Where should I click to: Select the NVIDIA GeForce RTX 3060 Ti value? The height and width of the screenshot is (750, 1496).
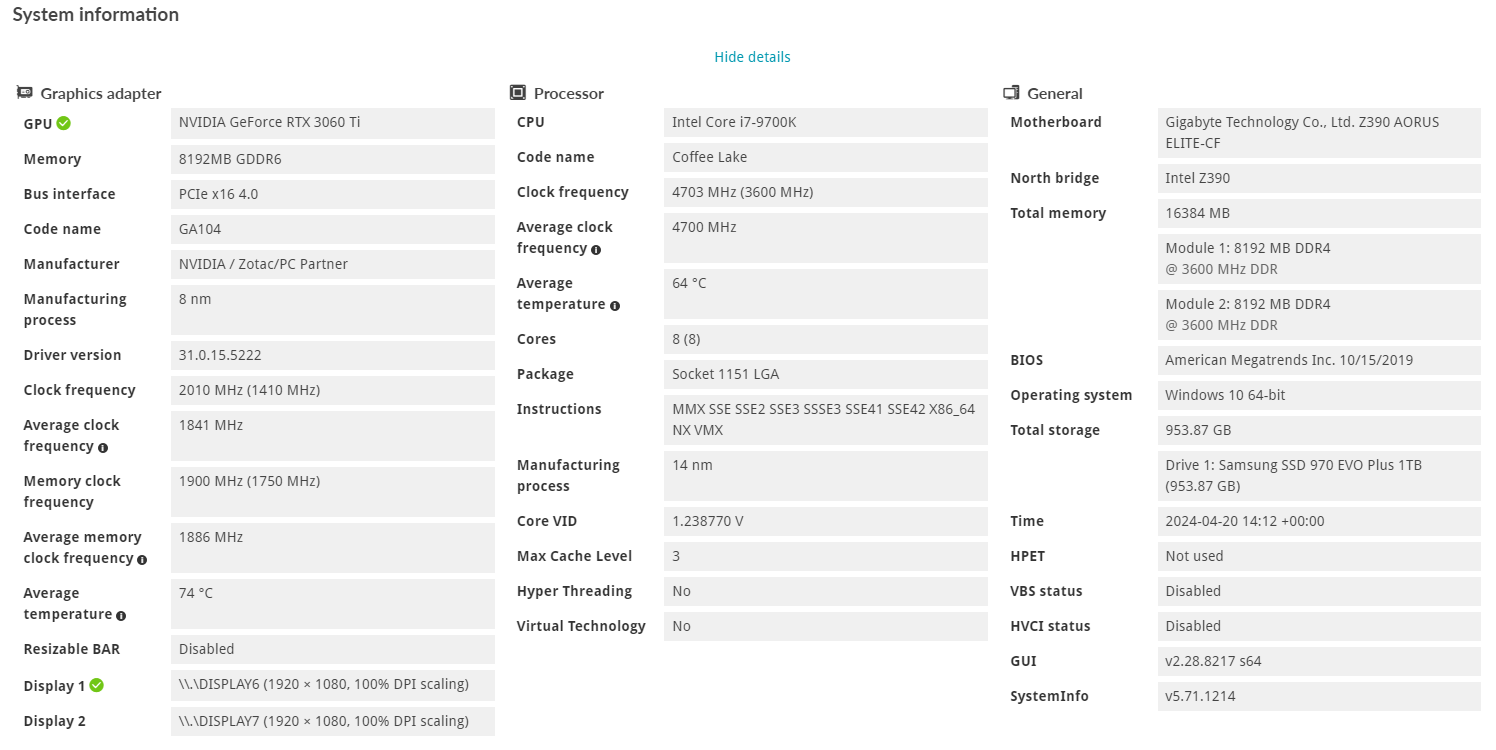click(270, 122)
